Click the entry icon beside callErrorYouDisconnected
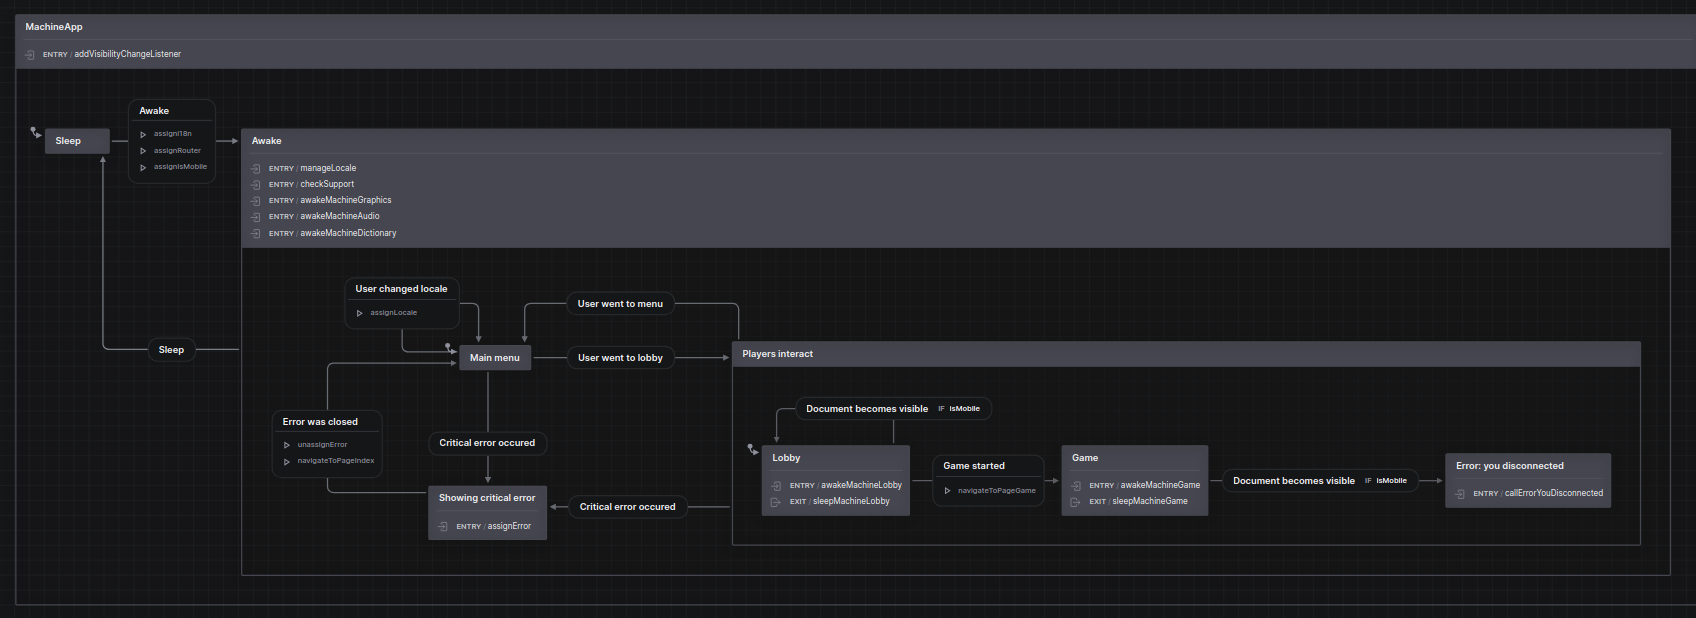1696x618 pixels. pyautogui.click(x=1461, y=493)
